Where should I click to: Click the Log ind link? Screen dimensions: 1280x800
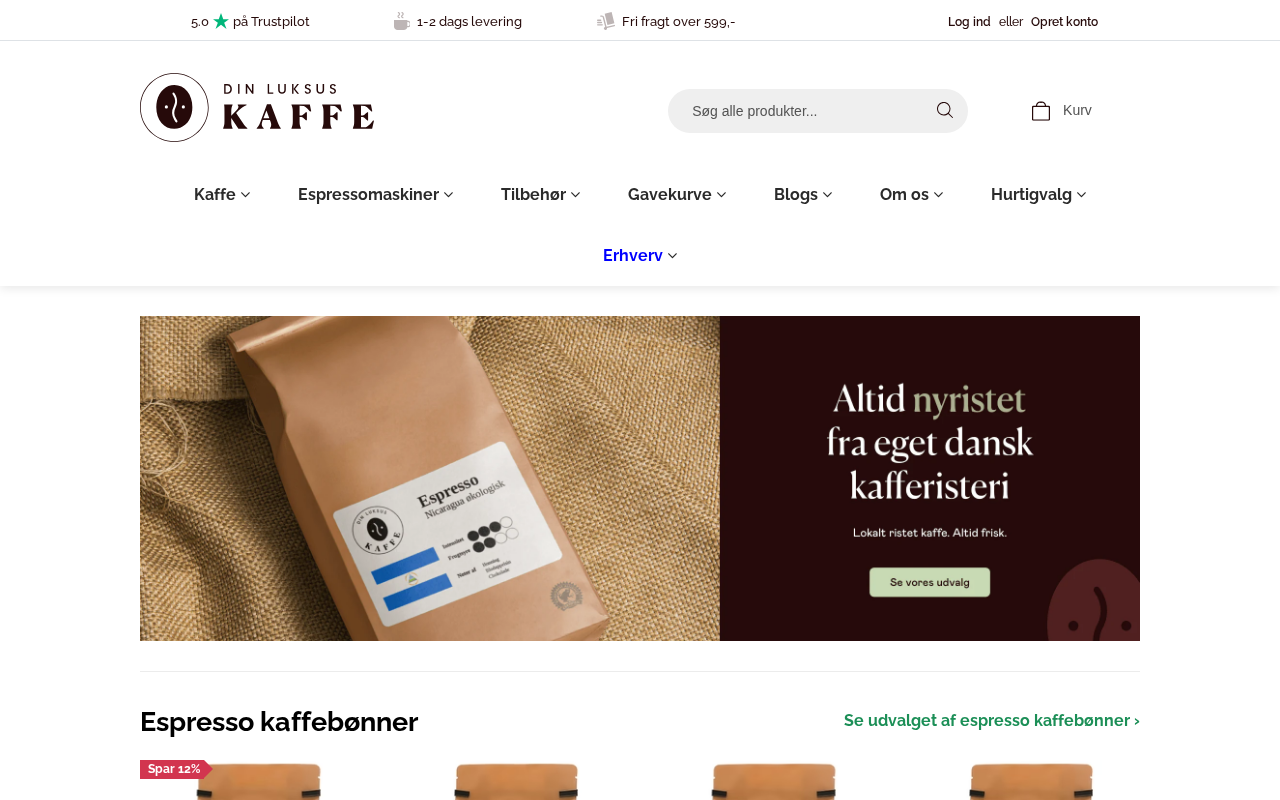(969, 22)
